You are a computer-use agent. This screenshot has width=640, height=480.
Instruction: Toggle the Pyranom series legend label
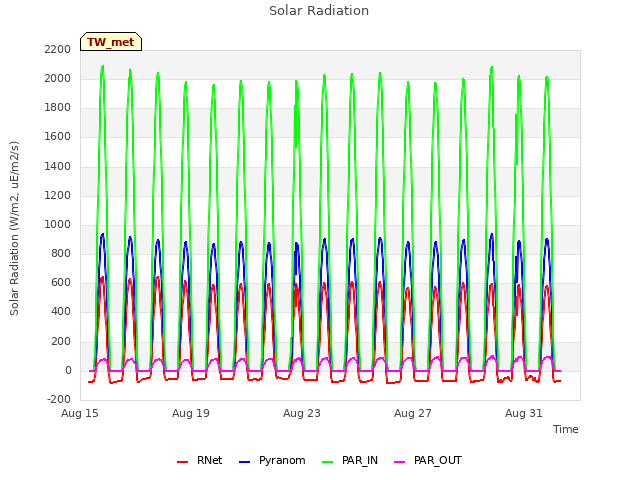pos(282,460)
